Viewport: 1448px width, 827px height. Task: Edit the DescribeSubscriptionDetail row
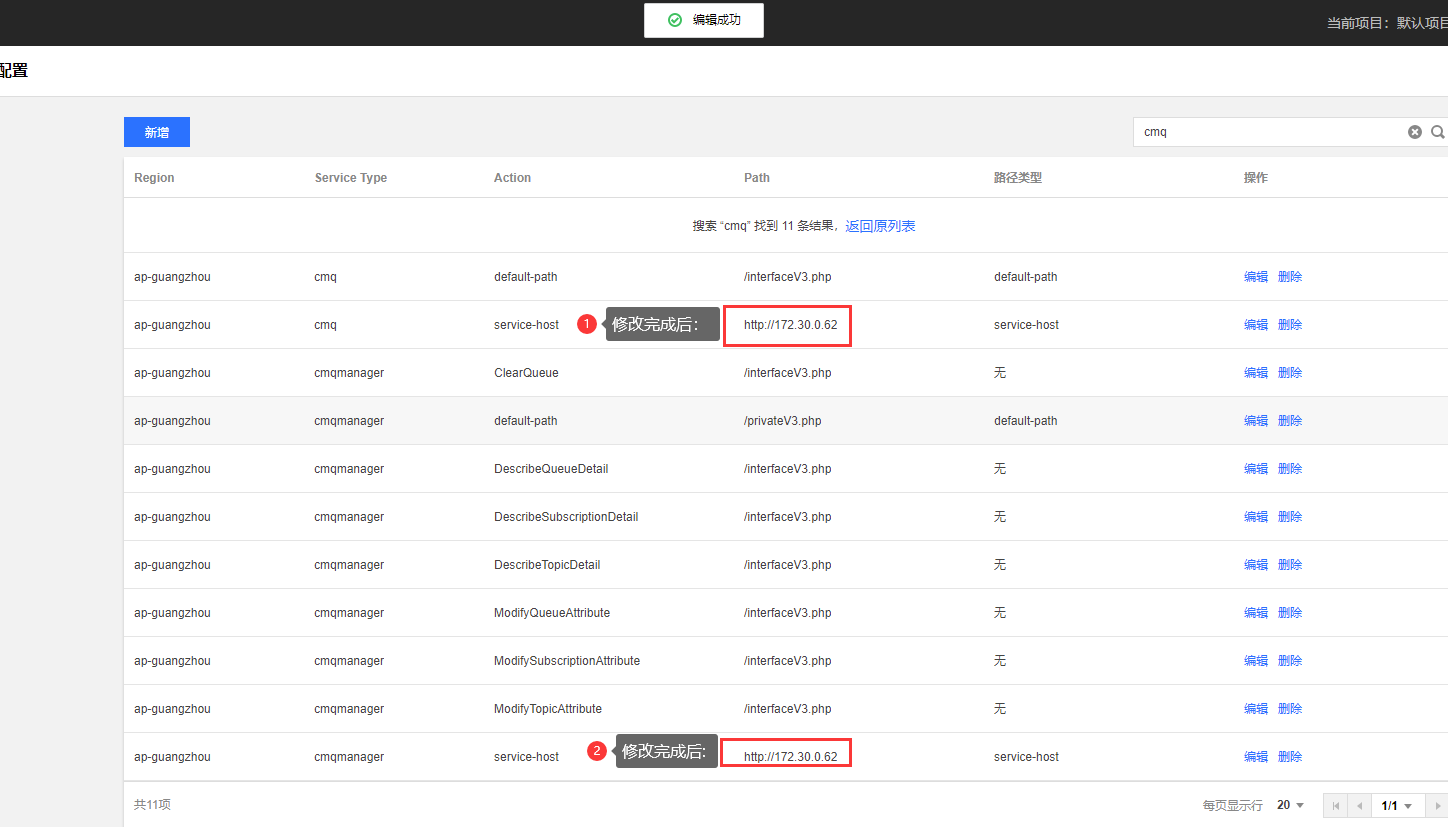coord(1256,517)
